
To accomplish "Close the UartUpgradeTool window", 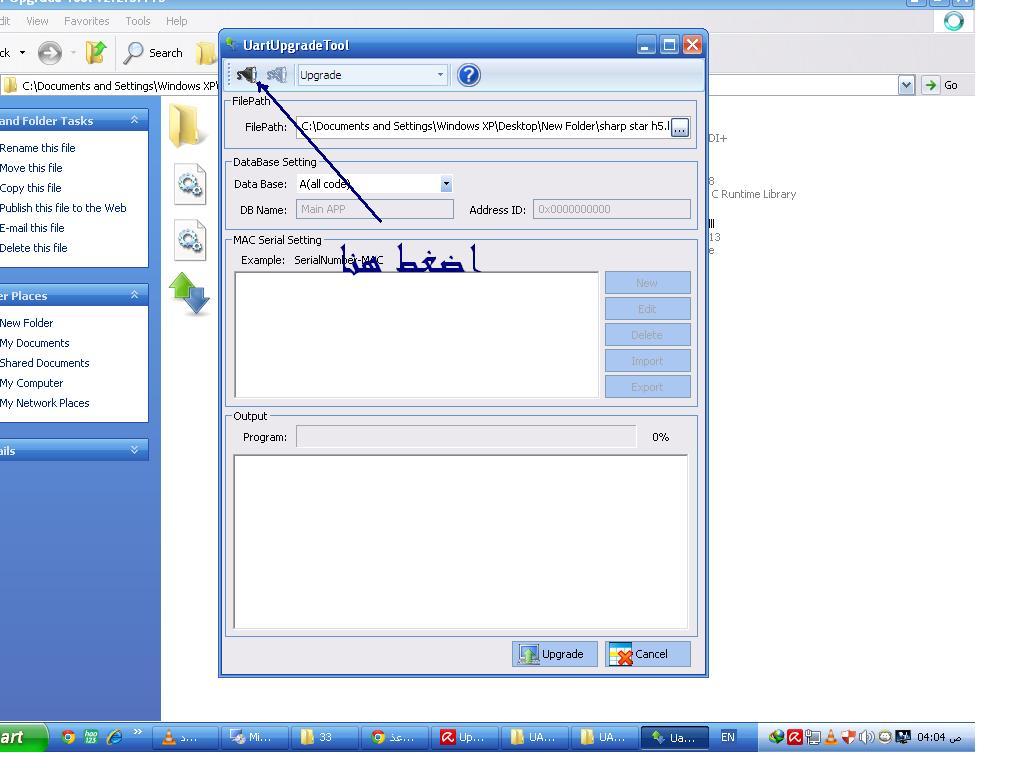I will point(692,45).
